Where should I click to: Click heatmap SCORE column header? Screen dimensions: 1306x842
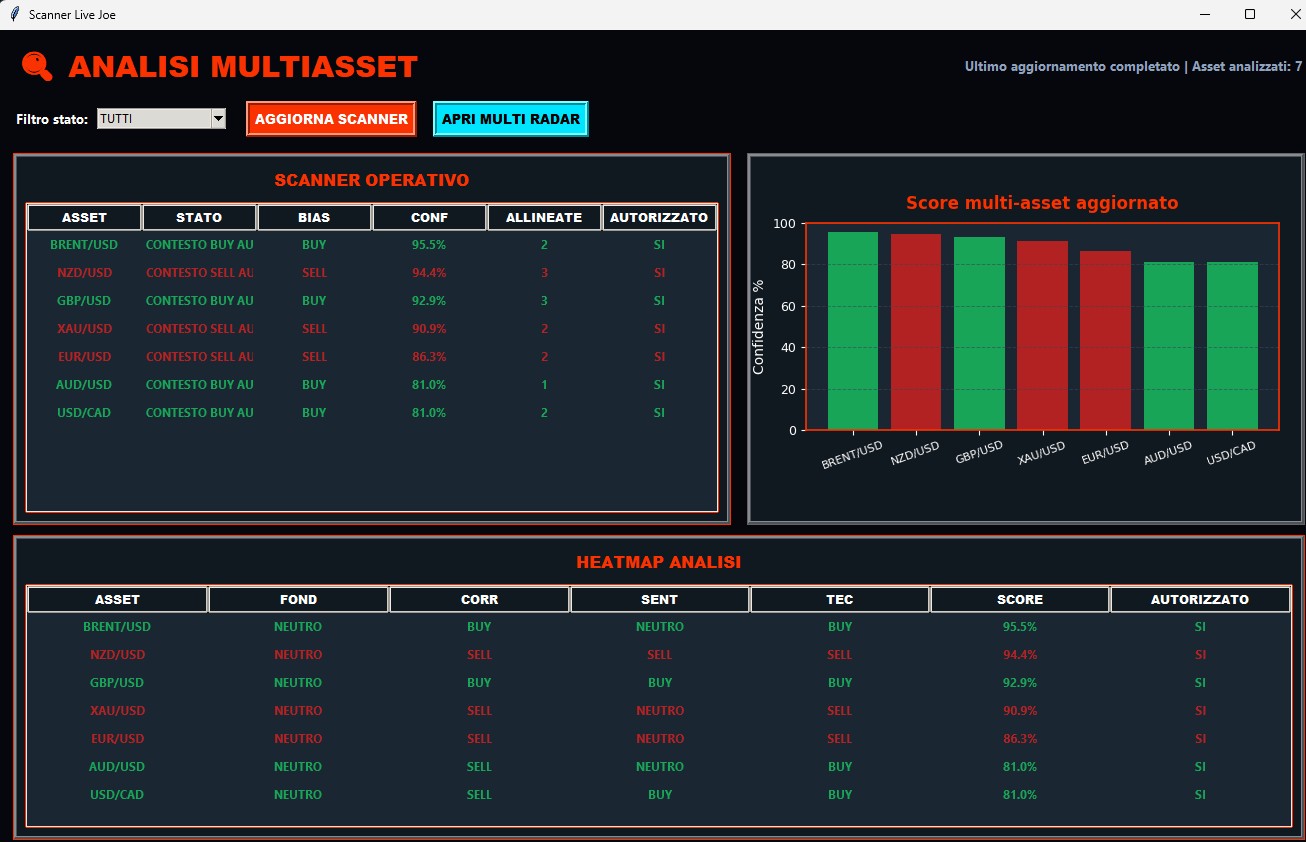1020,599
